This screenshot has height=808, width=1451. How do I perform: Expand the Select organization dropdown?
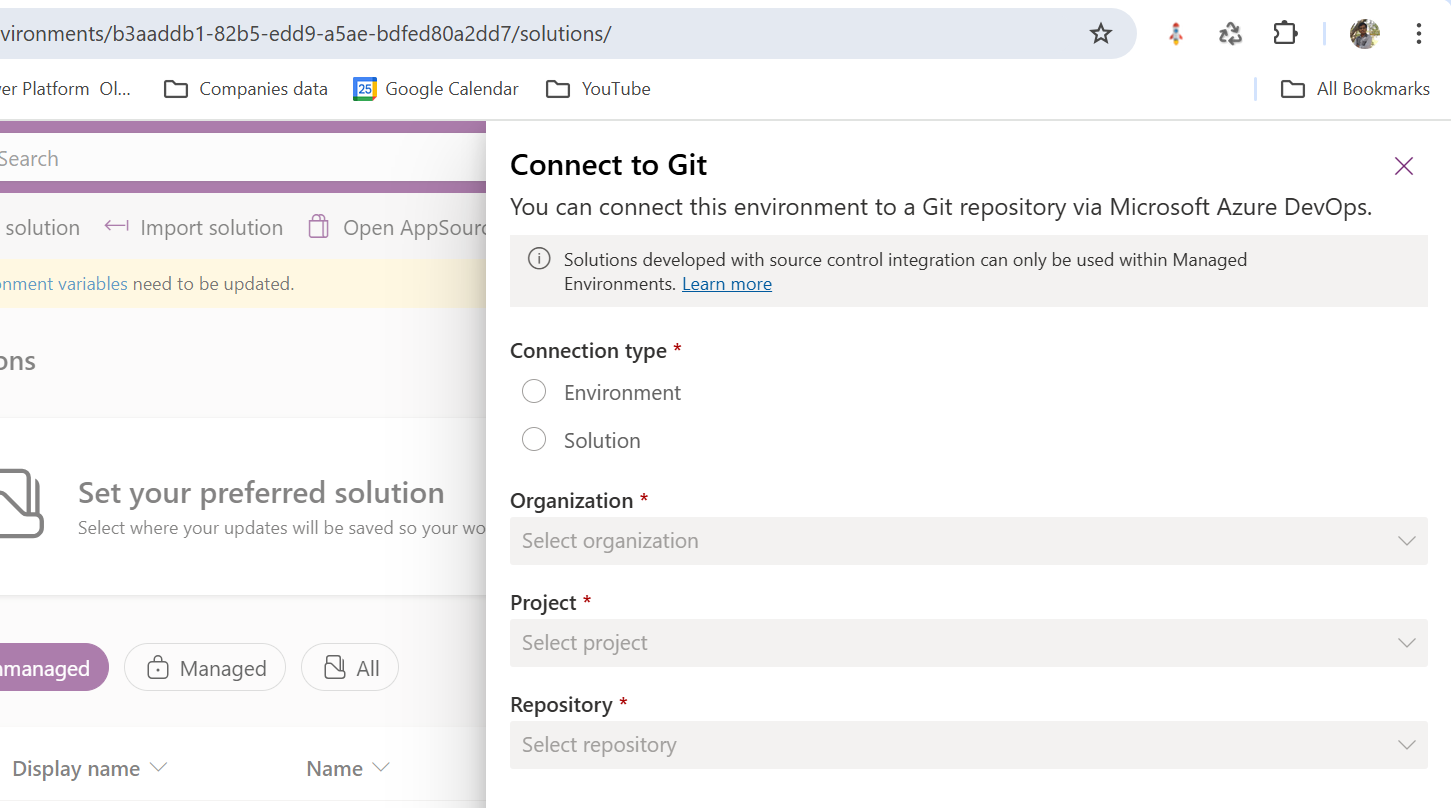pyautogui.click(x=968, y=541)
